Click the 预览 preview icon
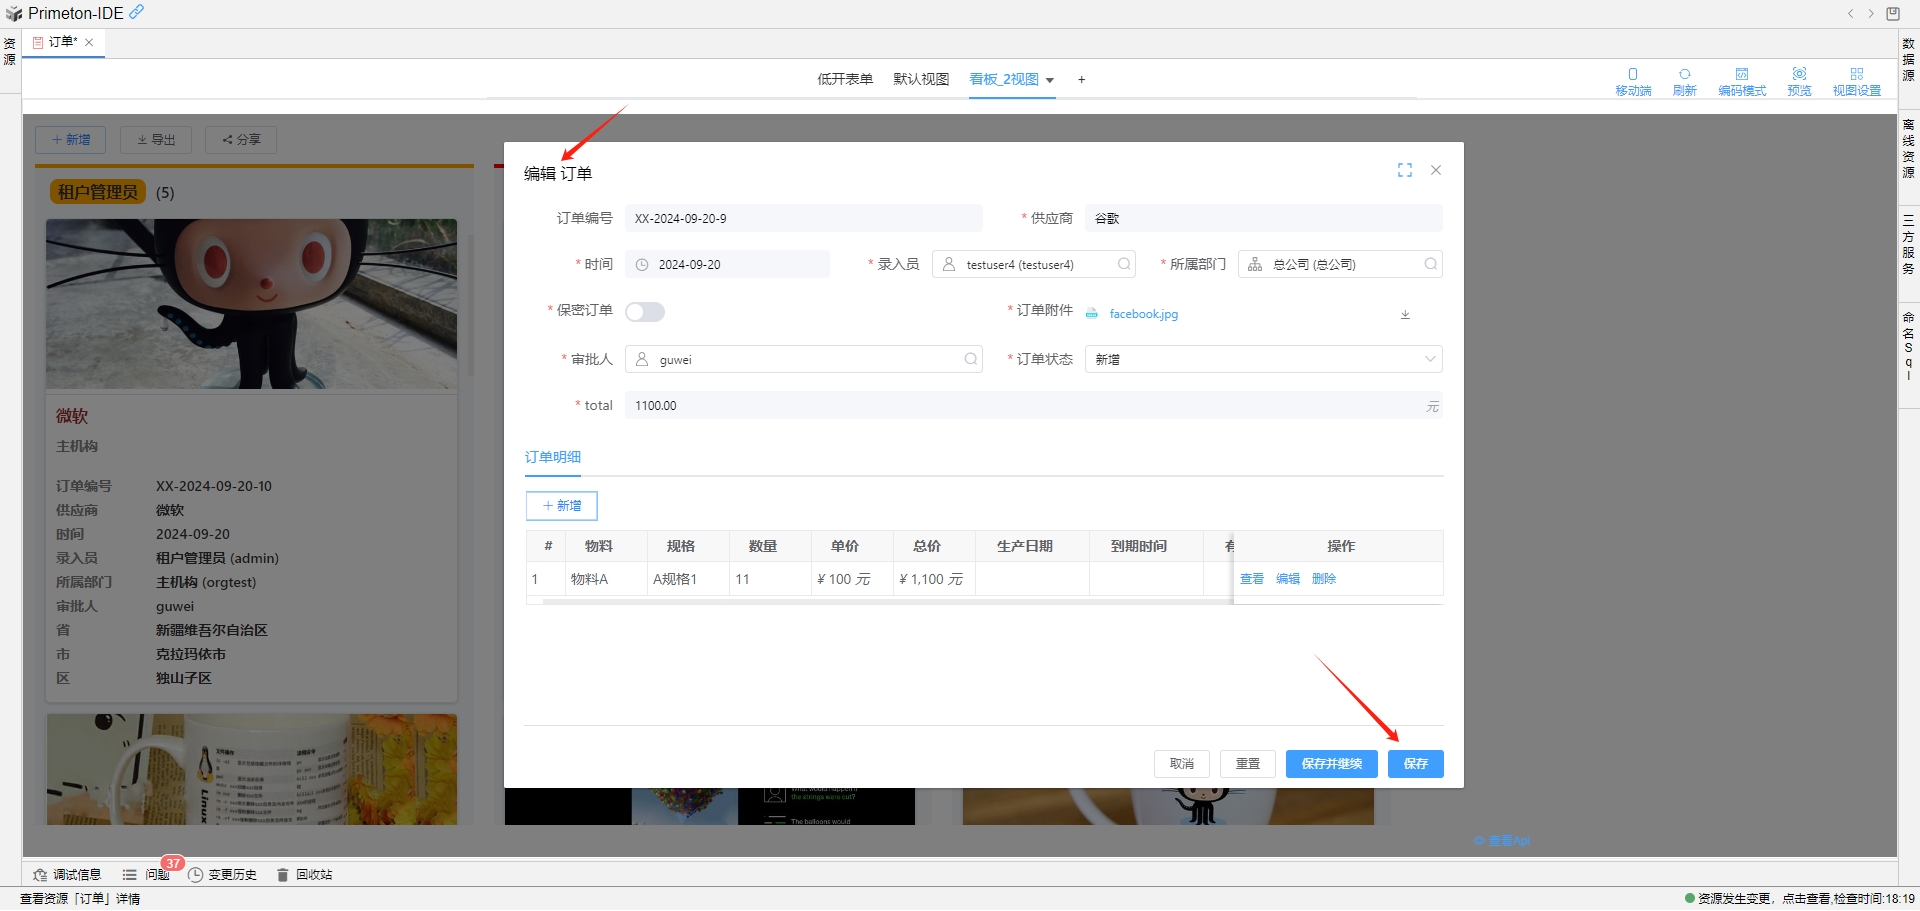 click(x=1799, y=81)
